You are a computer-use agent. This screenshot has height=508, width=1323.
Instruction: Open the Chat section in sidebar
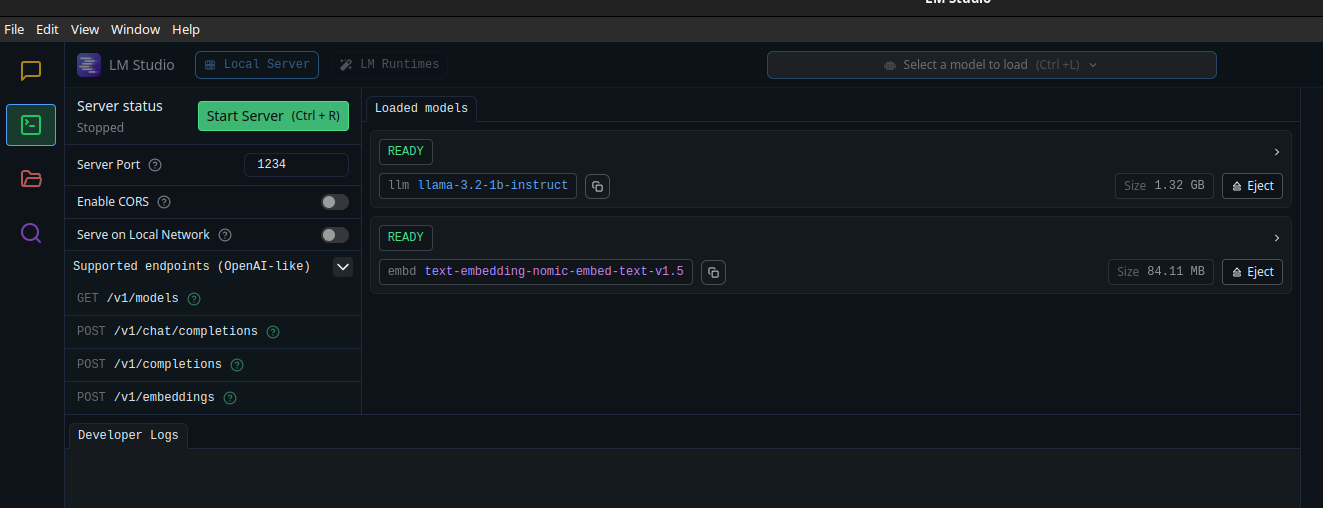point(31,71)
